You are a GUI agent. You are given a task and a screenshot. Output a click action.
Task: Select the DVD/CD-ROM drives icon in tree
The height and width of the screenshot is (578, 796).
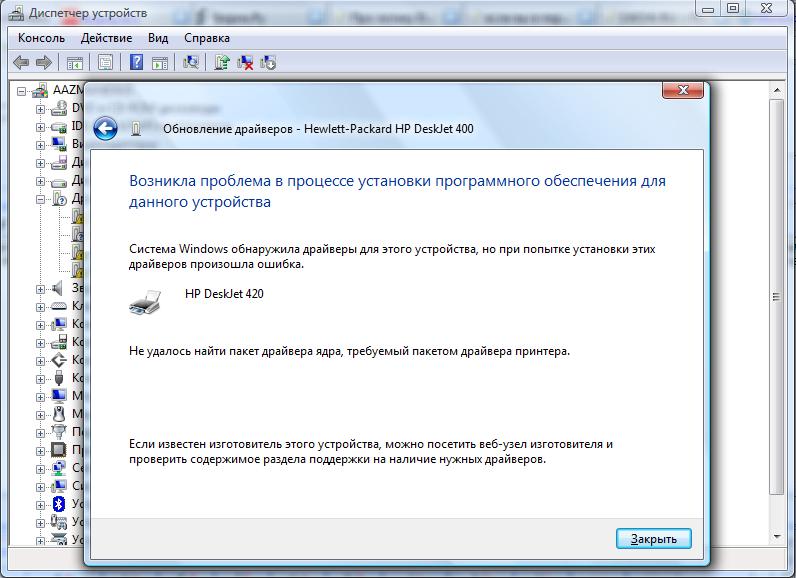[59, 108]
